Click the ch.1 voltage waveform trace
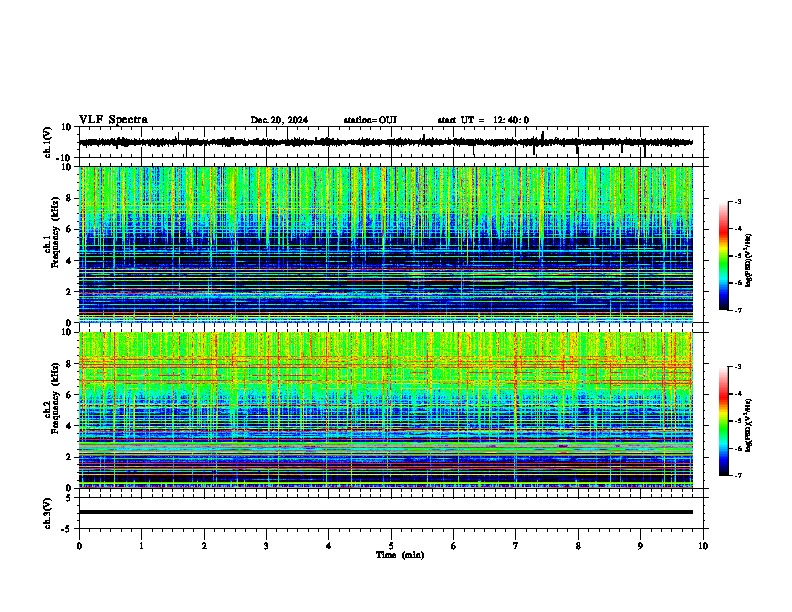 click(x=386, y=142)
